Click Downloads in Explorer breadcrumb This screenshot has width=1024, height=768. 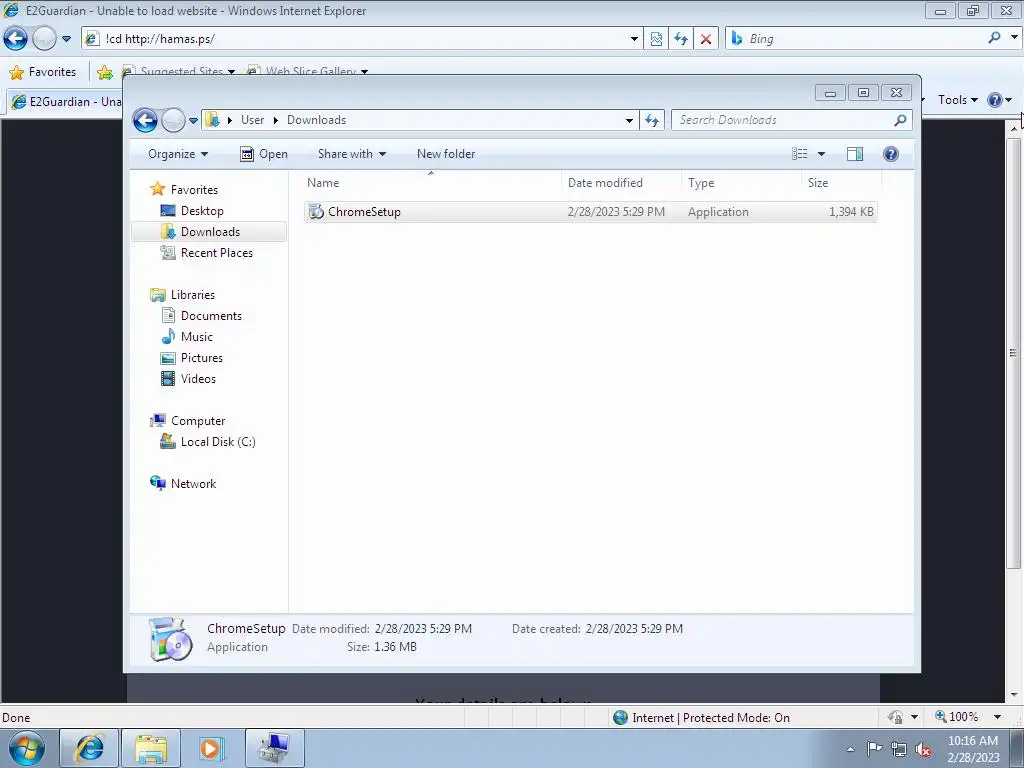pyautogui.click(x=316, y=120)
